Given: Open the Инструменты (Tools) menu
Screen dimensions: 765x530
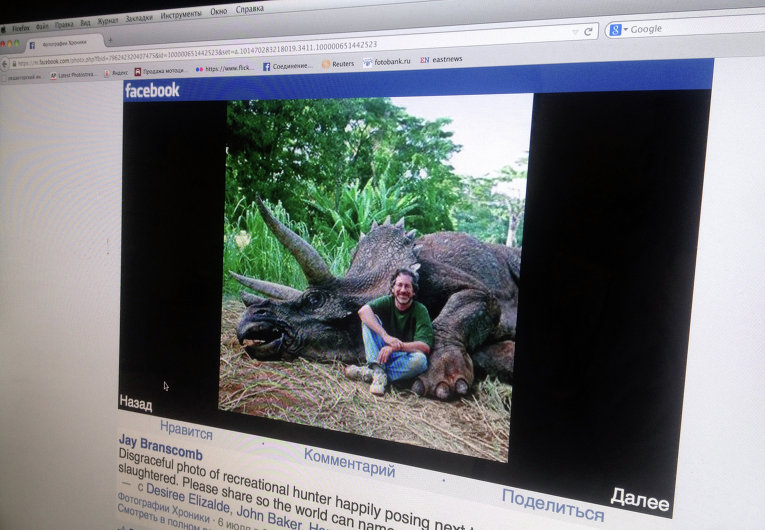Looking at the screenshot, I should click(180, 15).
